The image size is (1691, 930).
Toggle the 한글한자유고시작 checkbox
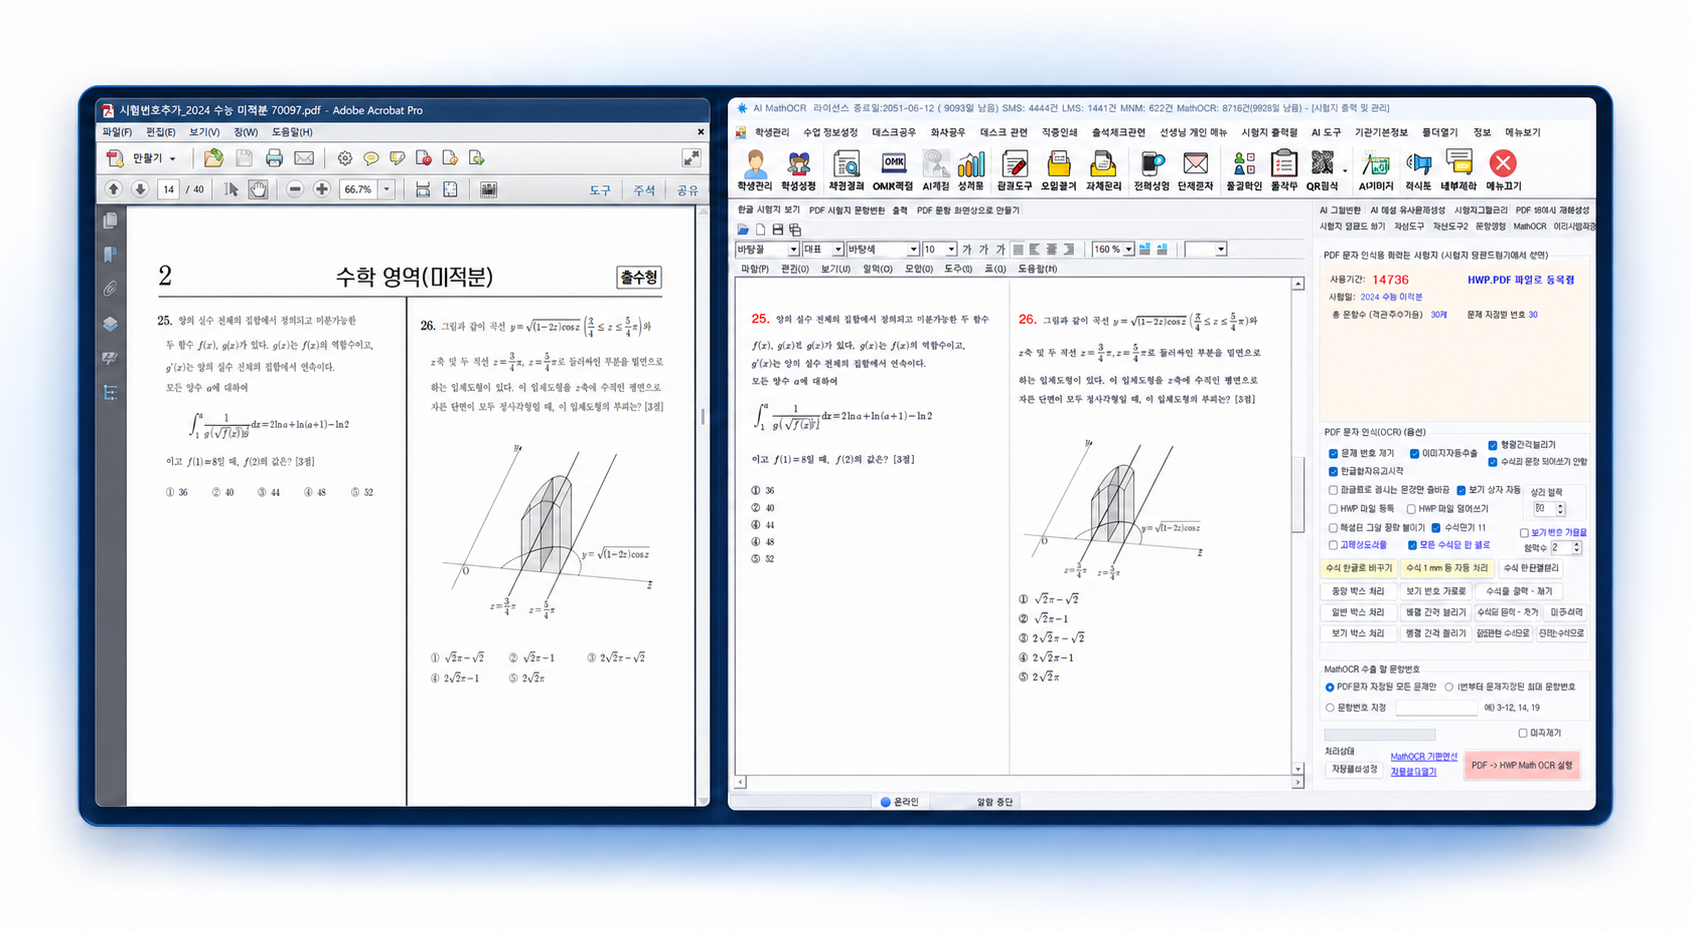1333,471
